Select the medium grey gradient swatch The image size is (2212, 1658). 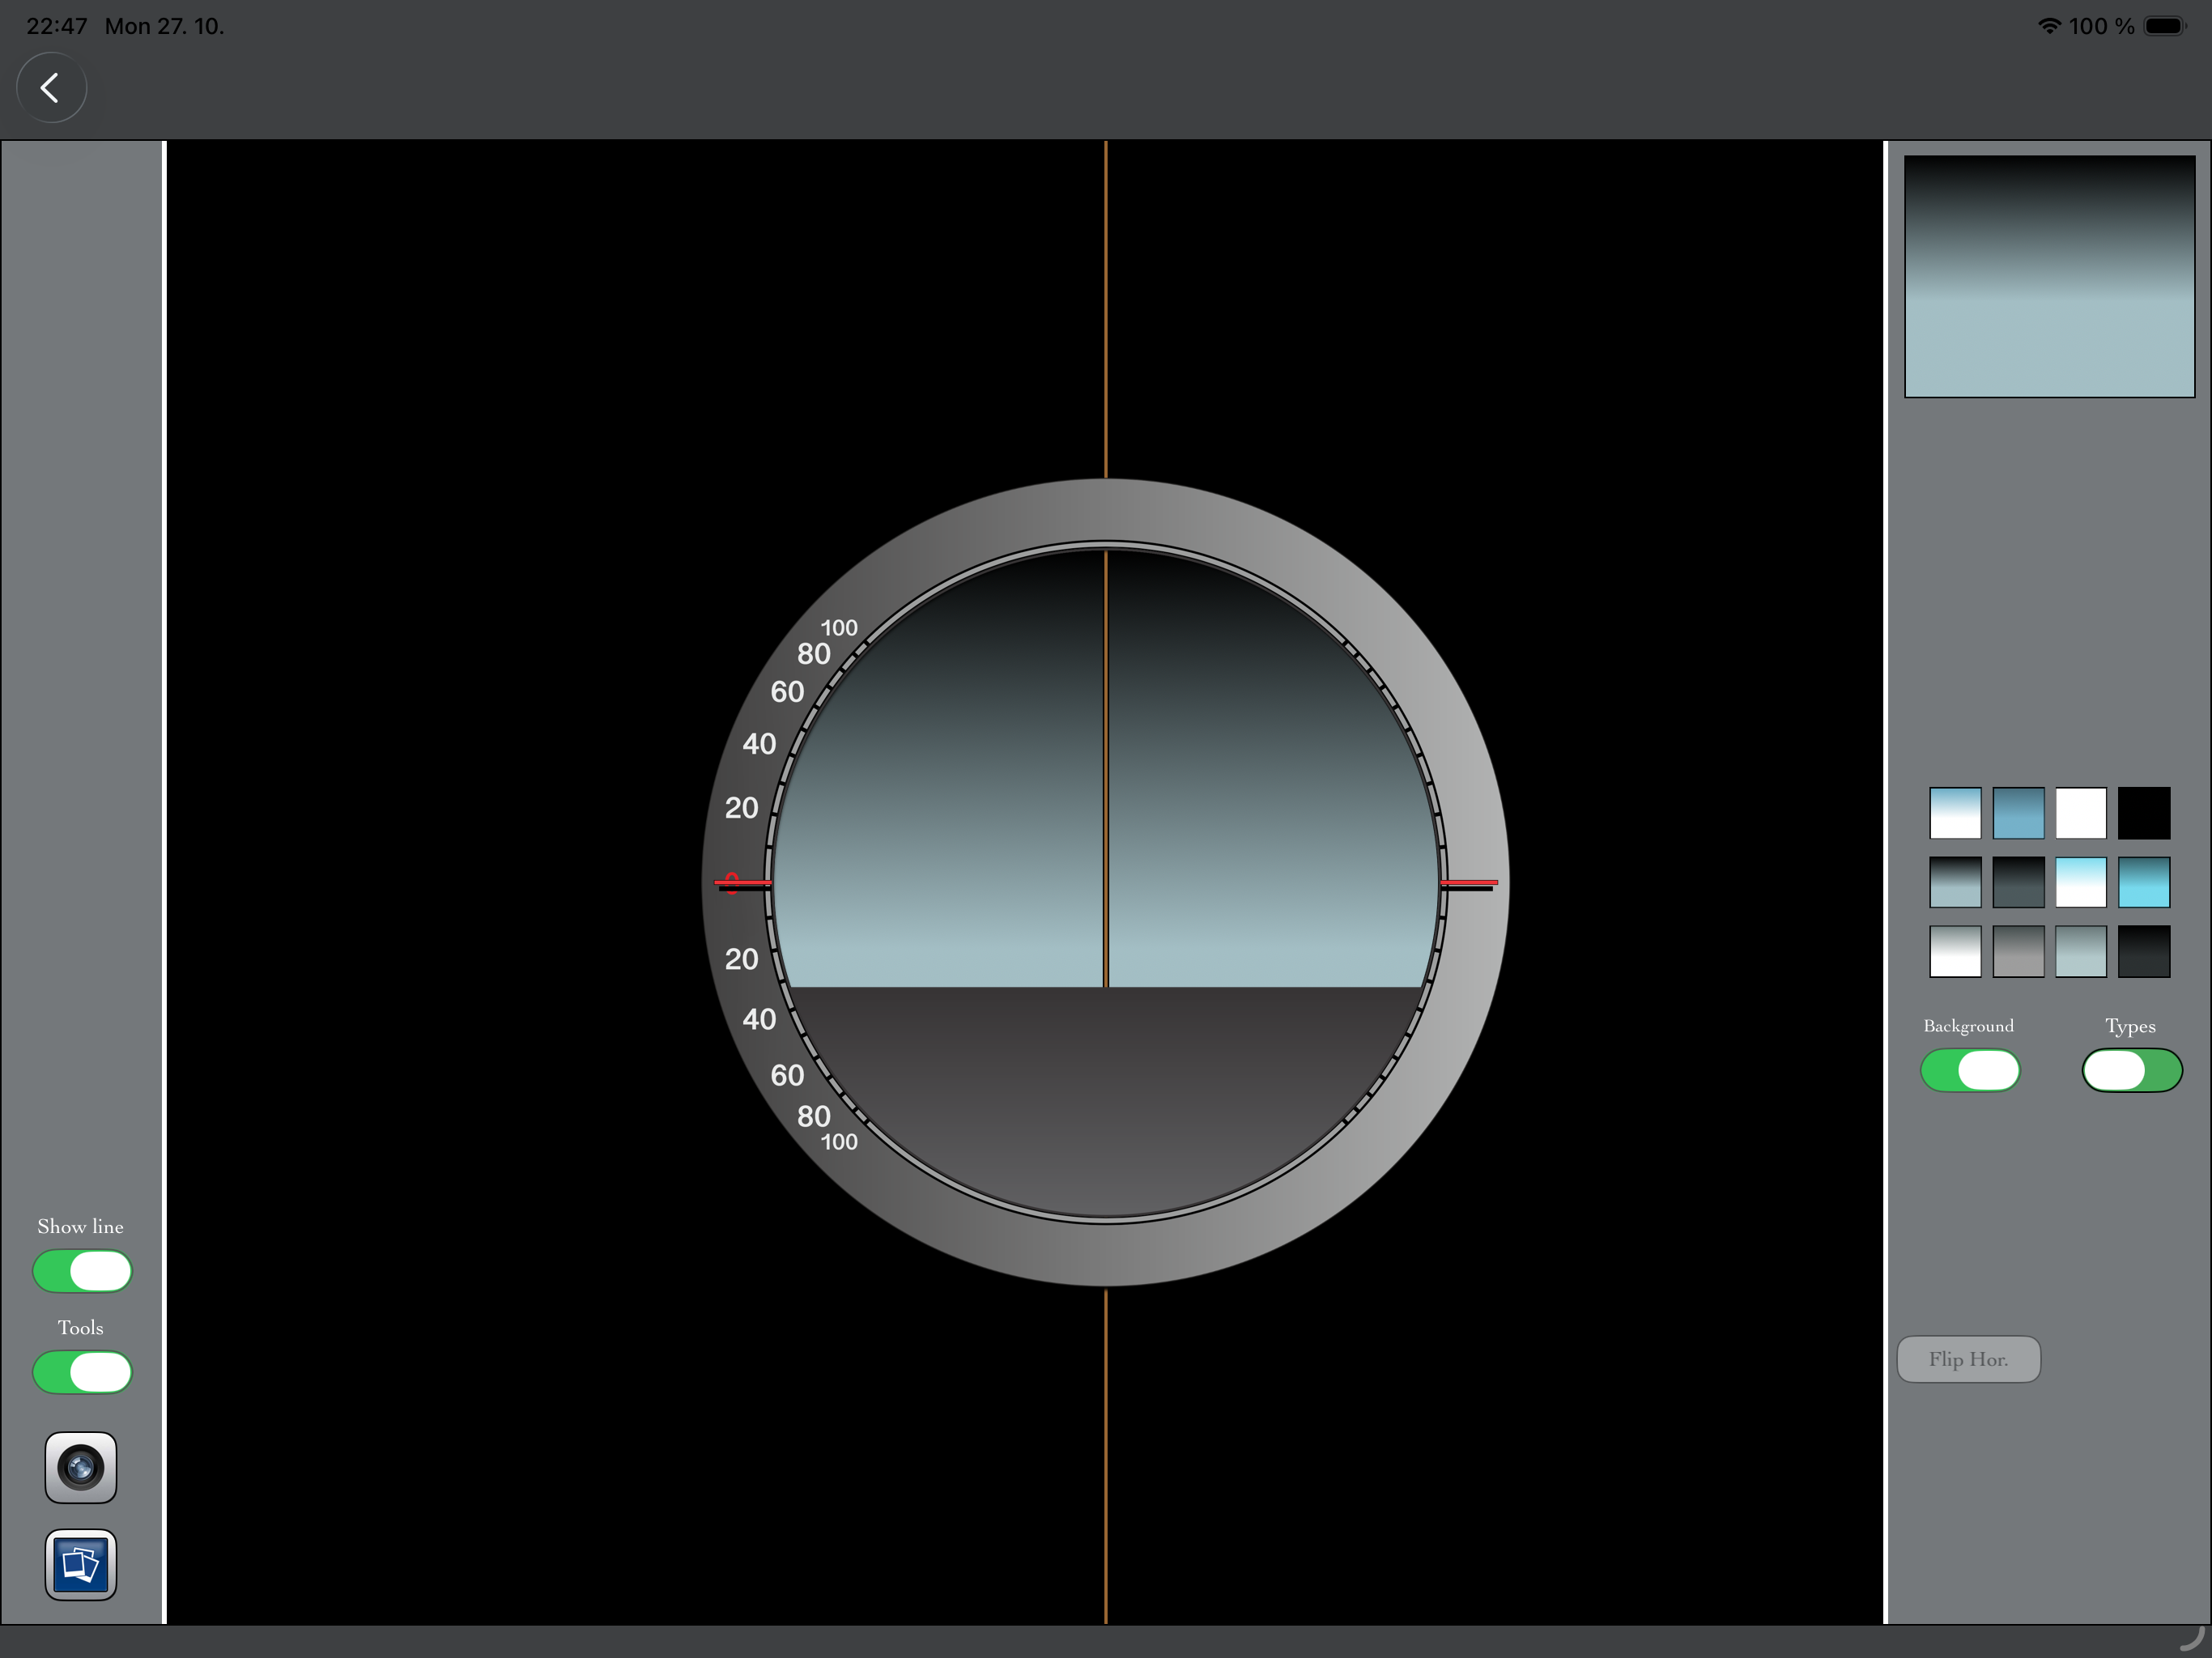coord(2018,951)
